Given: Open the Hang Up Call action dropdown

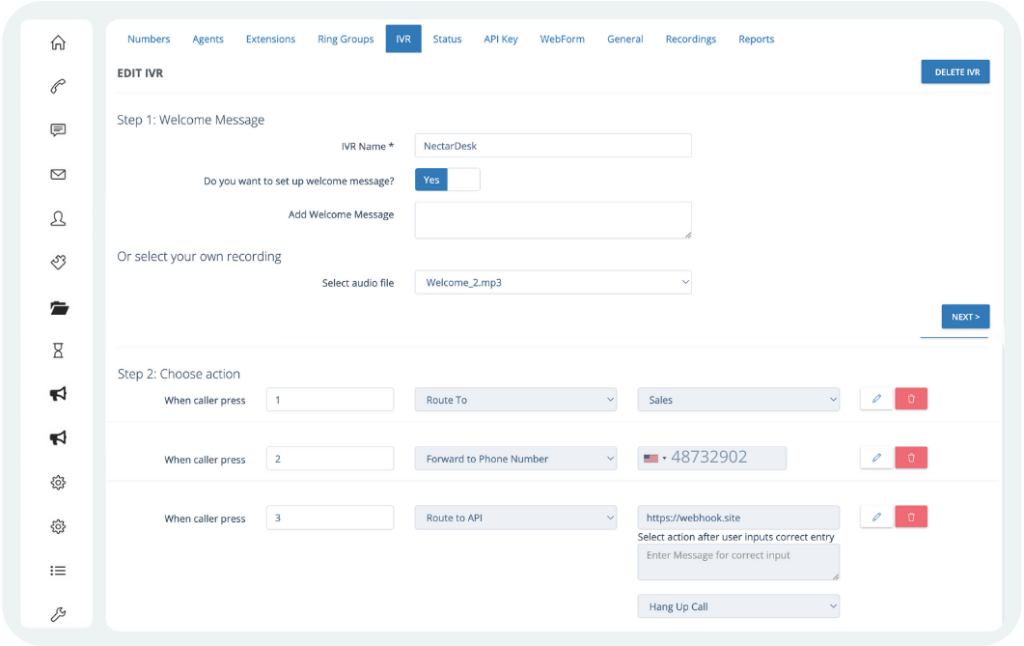Looking at the screenshot, I should [x=738, y=606].
